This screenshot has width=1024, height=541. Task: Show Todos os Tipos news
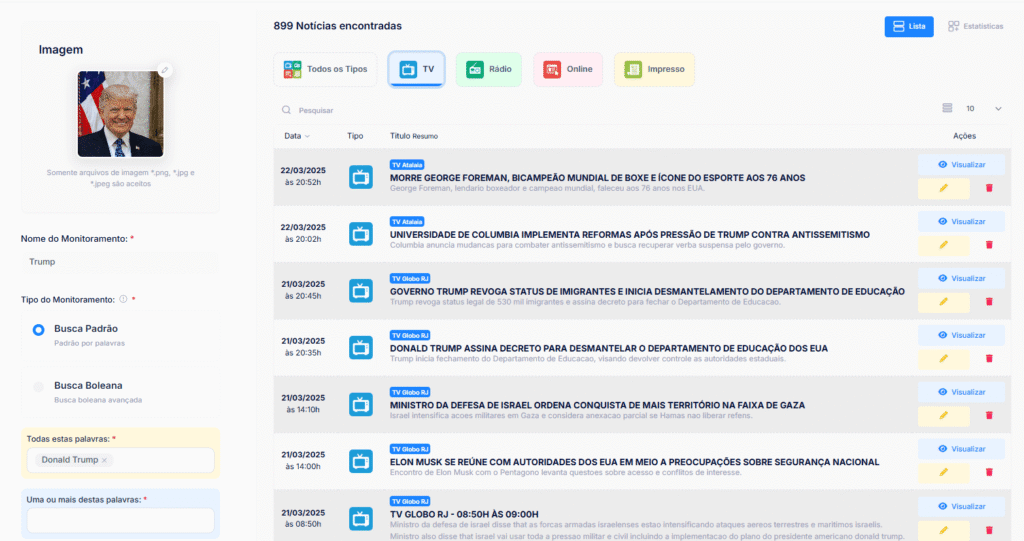pyautogui.click(x=325, y=69)
